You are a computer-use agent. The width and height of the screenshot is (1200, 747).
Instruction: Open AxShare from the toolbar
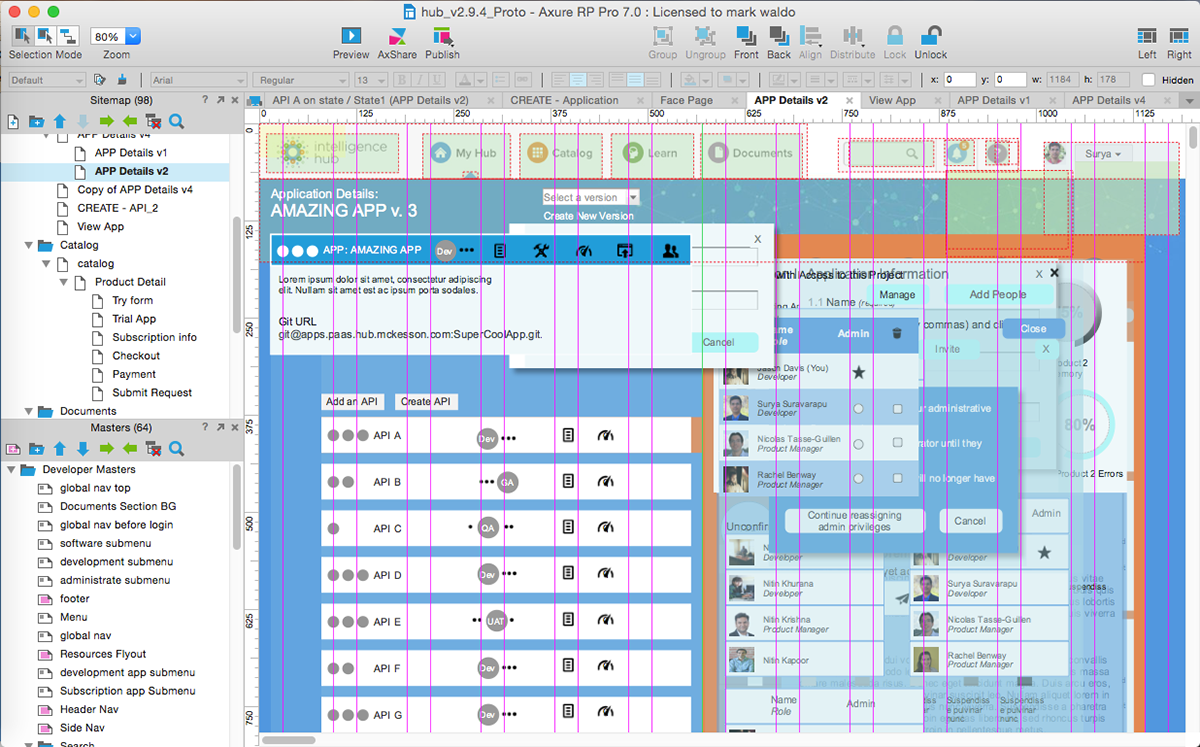click(x=397, y=36)
